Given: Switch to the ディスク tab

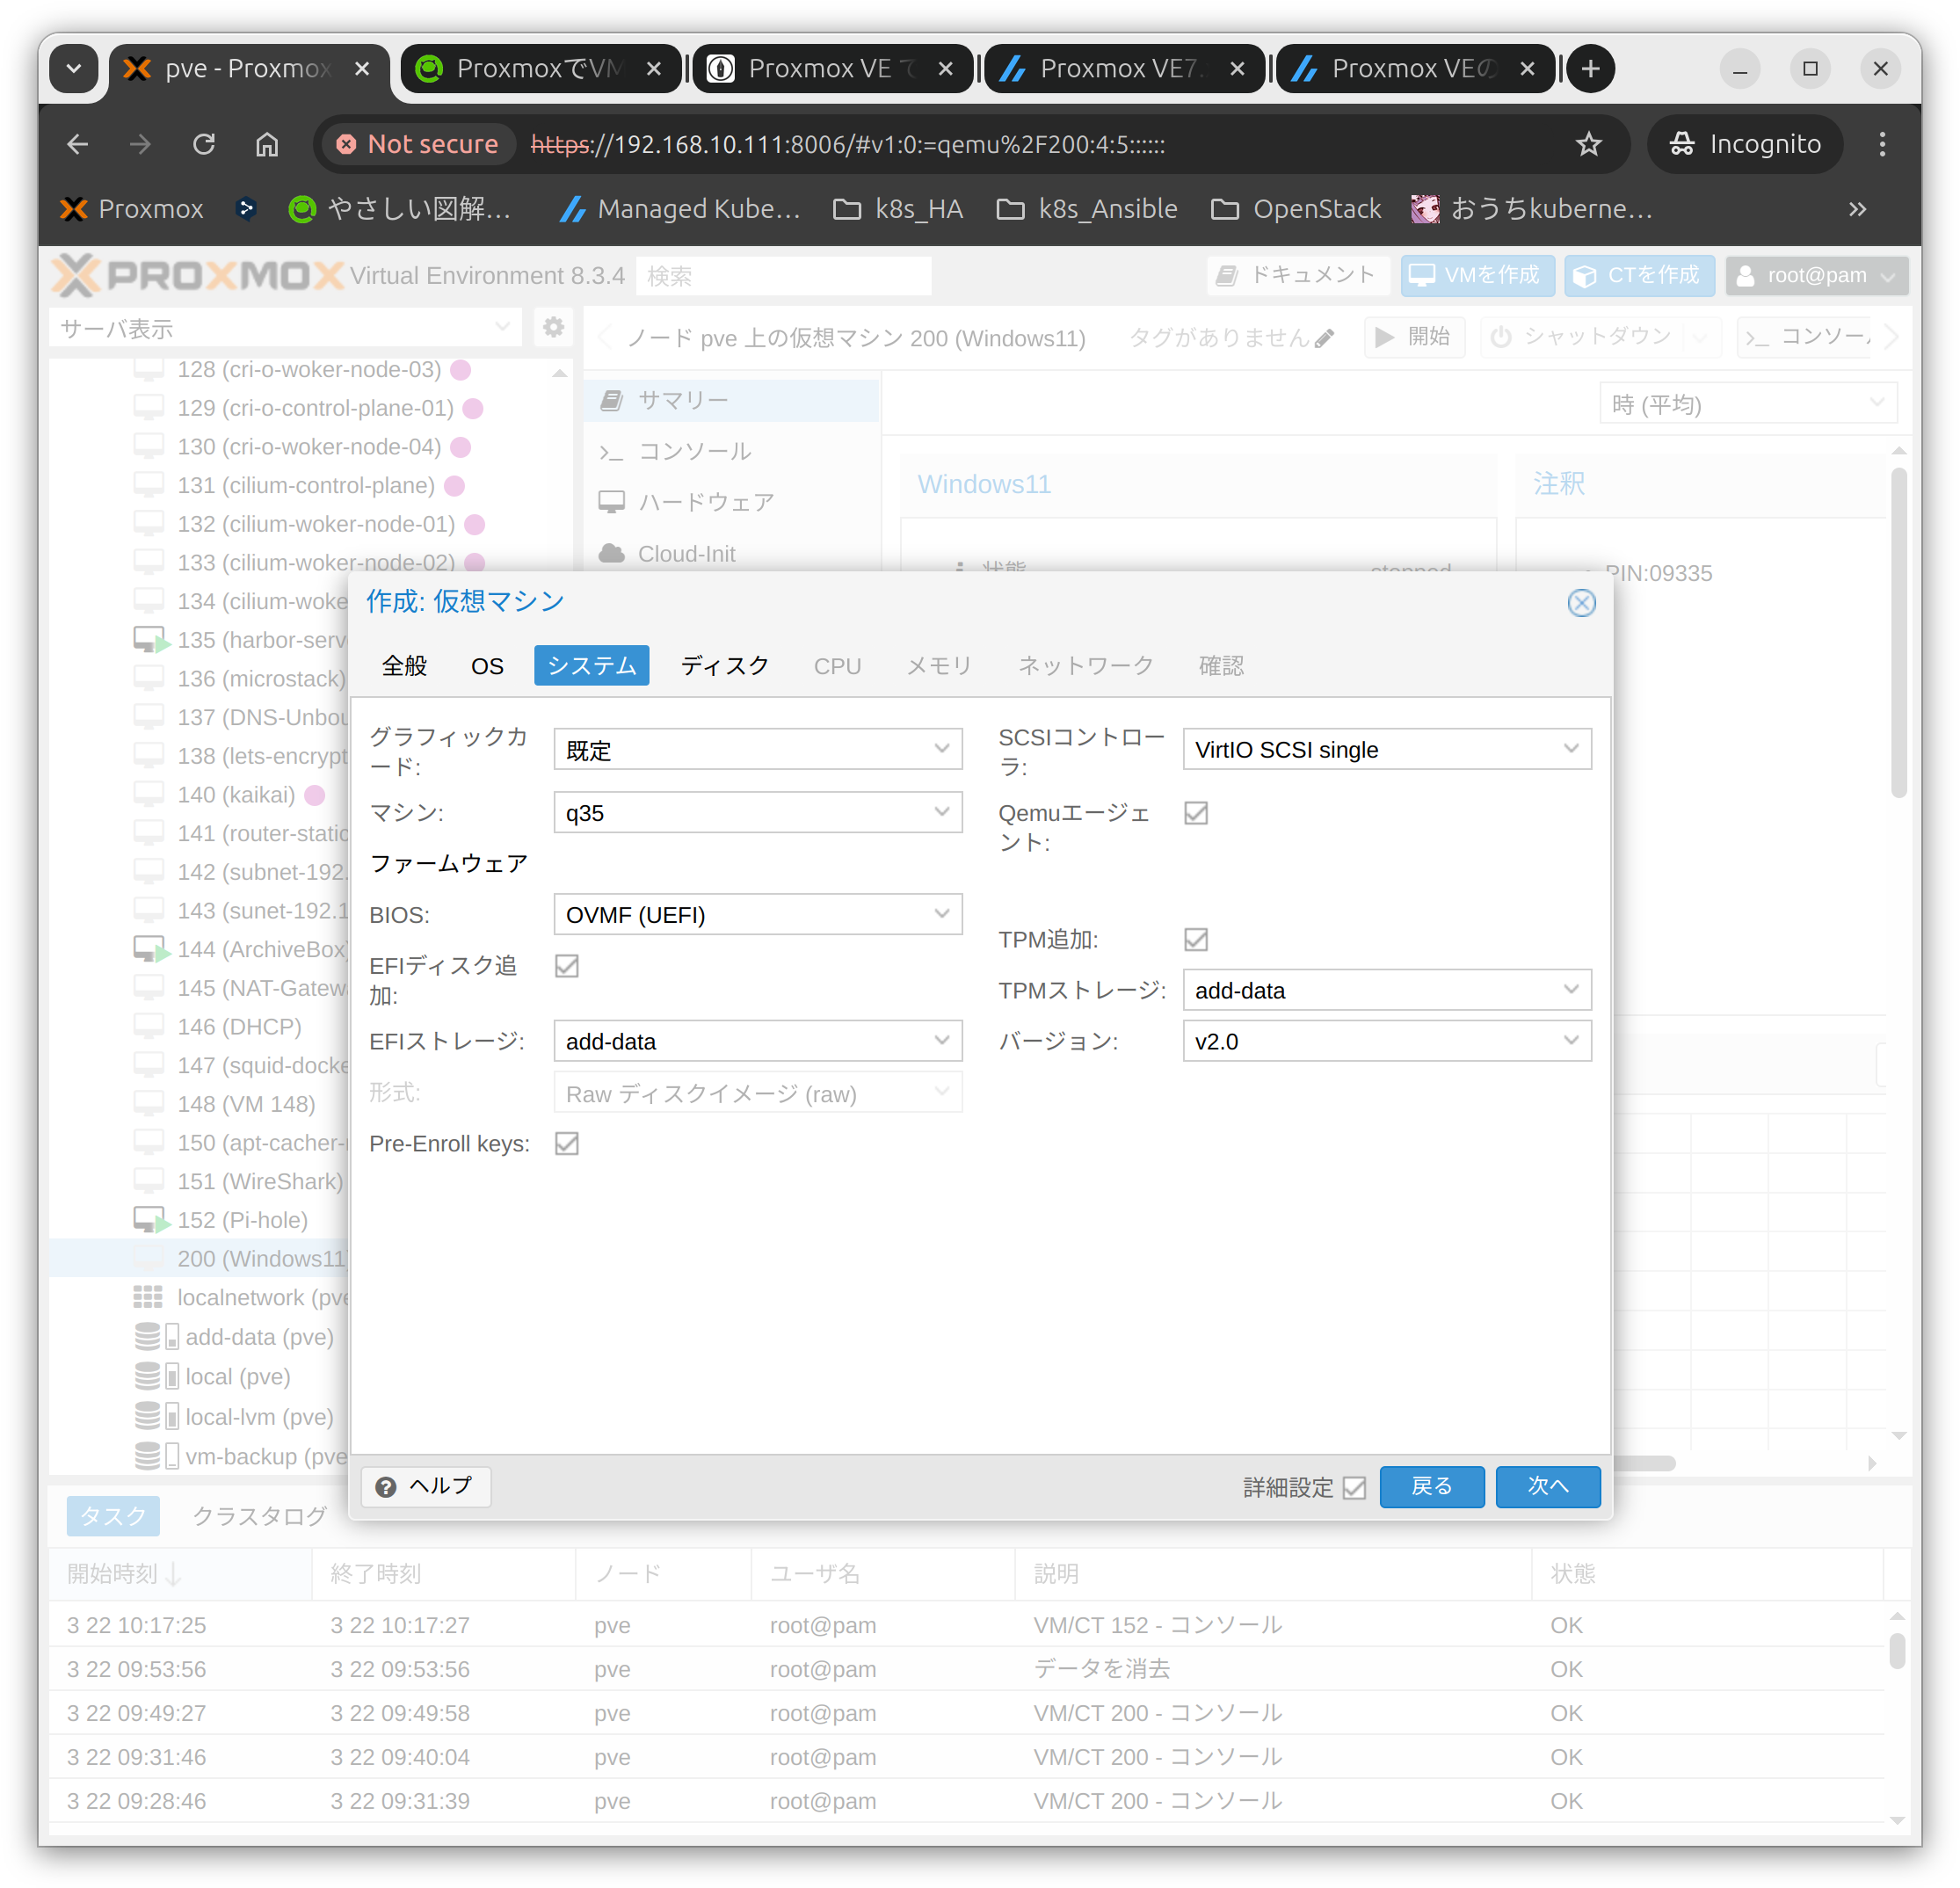Looking at the screenshot, I should click(724, 666).
